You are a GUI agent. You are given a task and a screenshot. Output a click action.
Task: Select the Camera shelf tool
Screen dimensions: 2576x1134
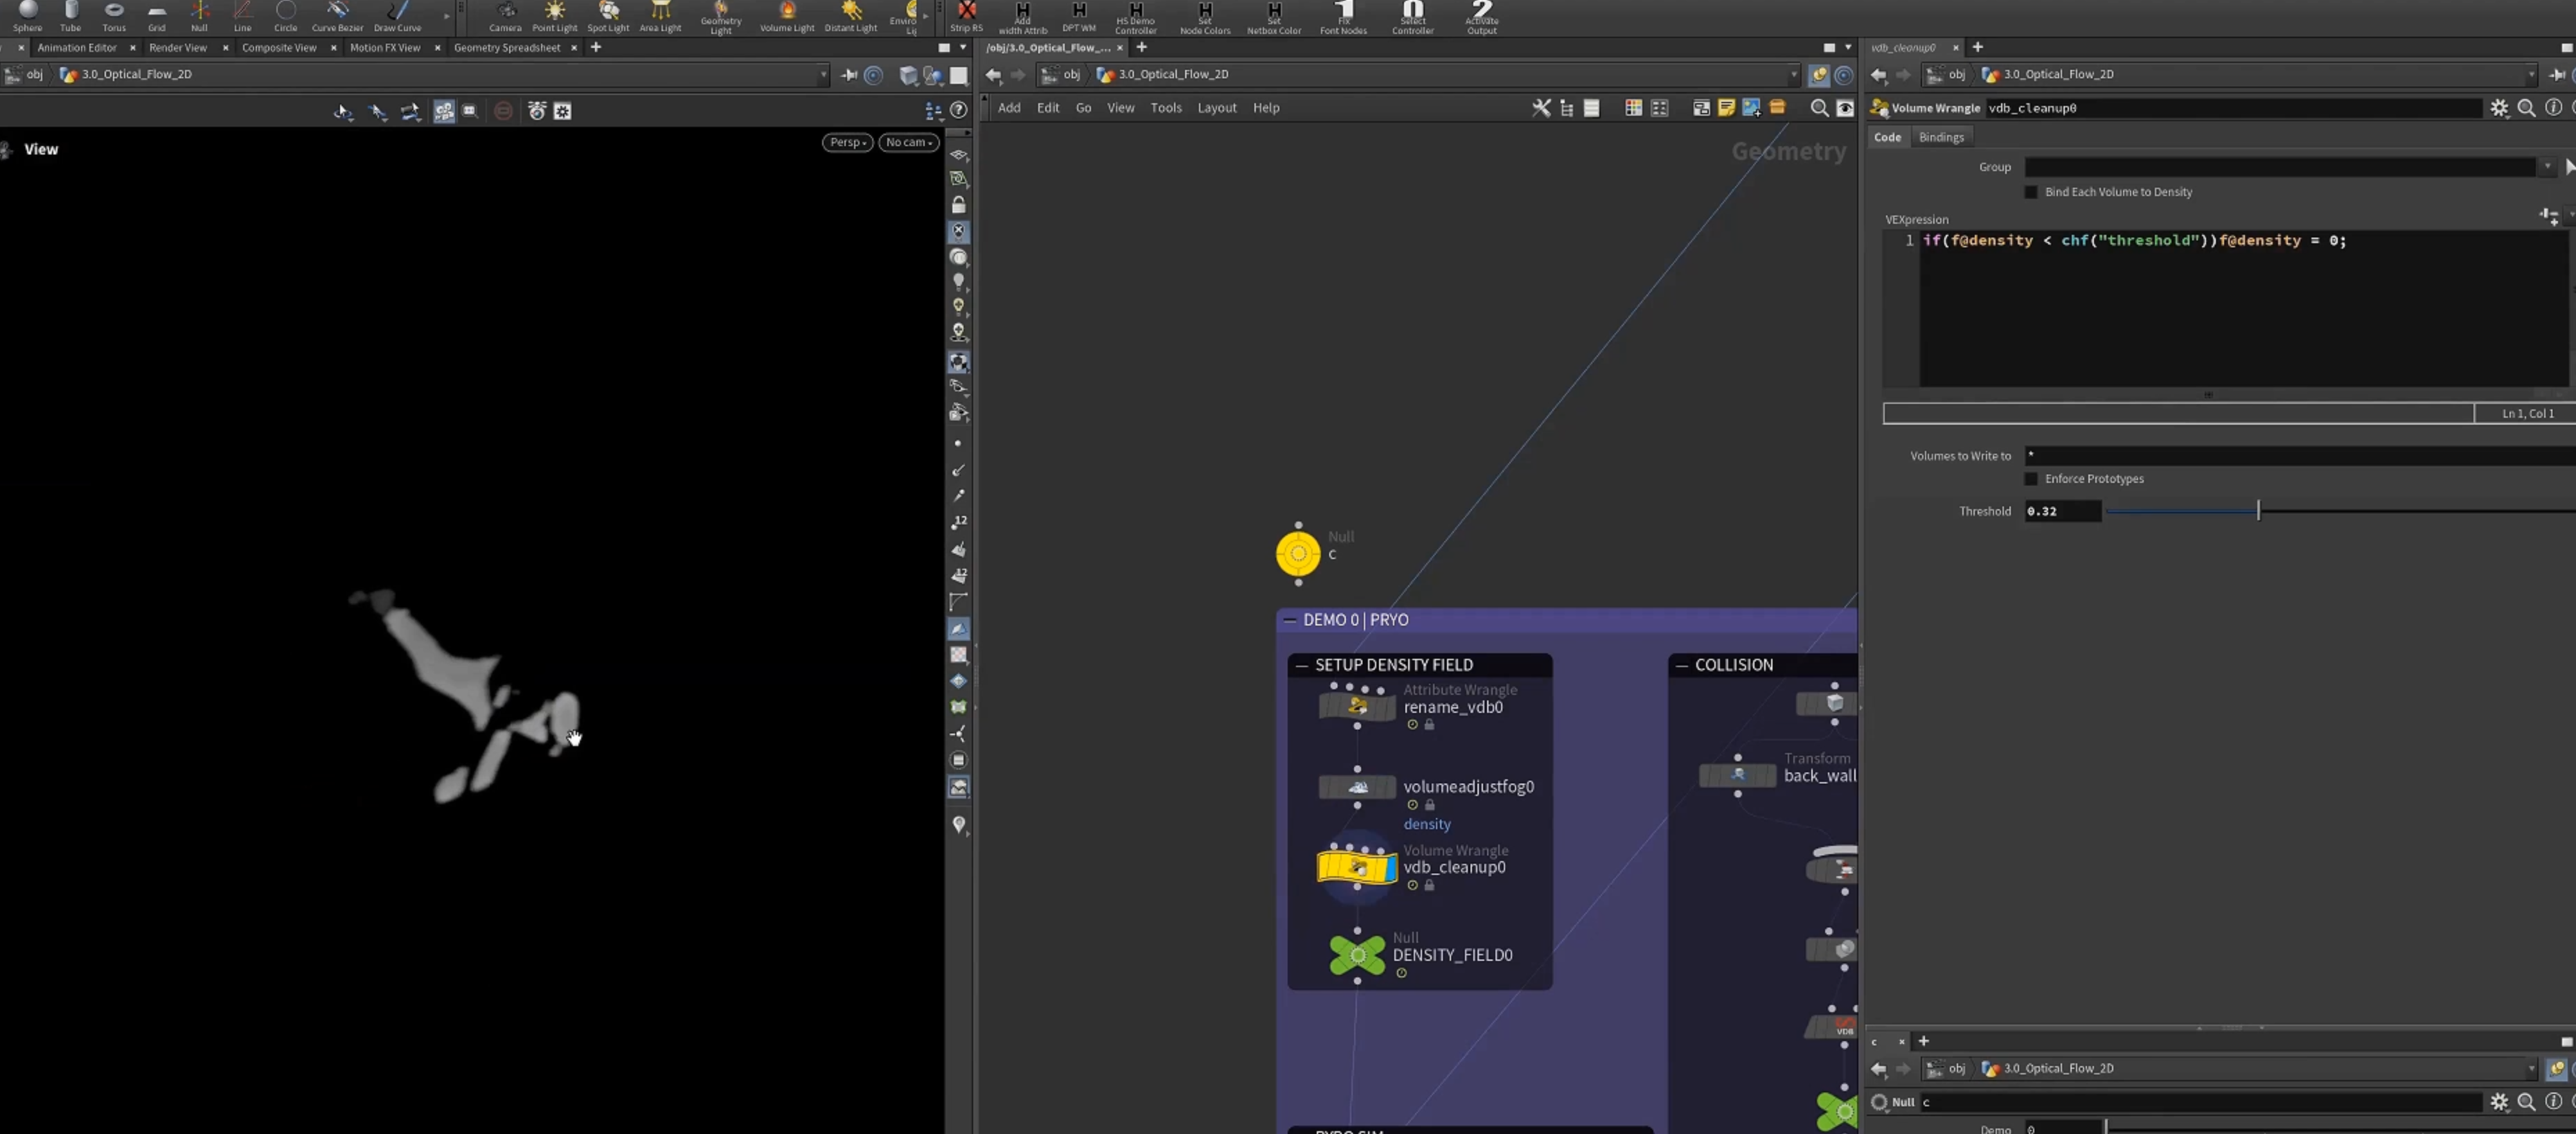click(505, 17)
